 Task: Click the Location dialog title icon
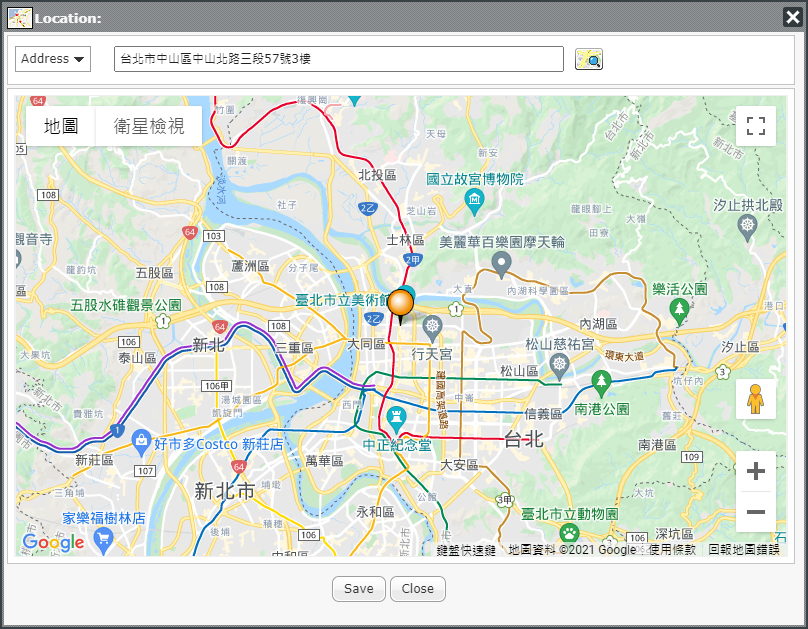point(20,18)
